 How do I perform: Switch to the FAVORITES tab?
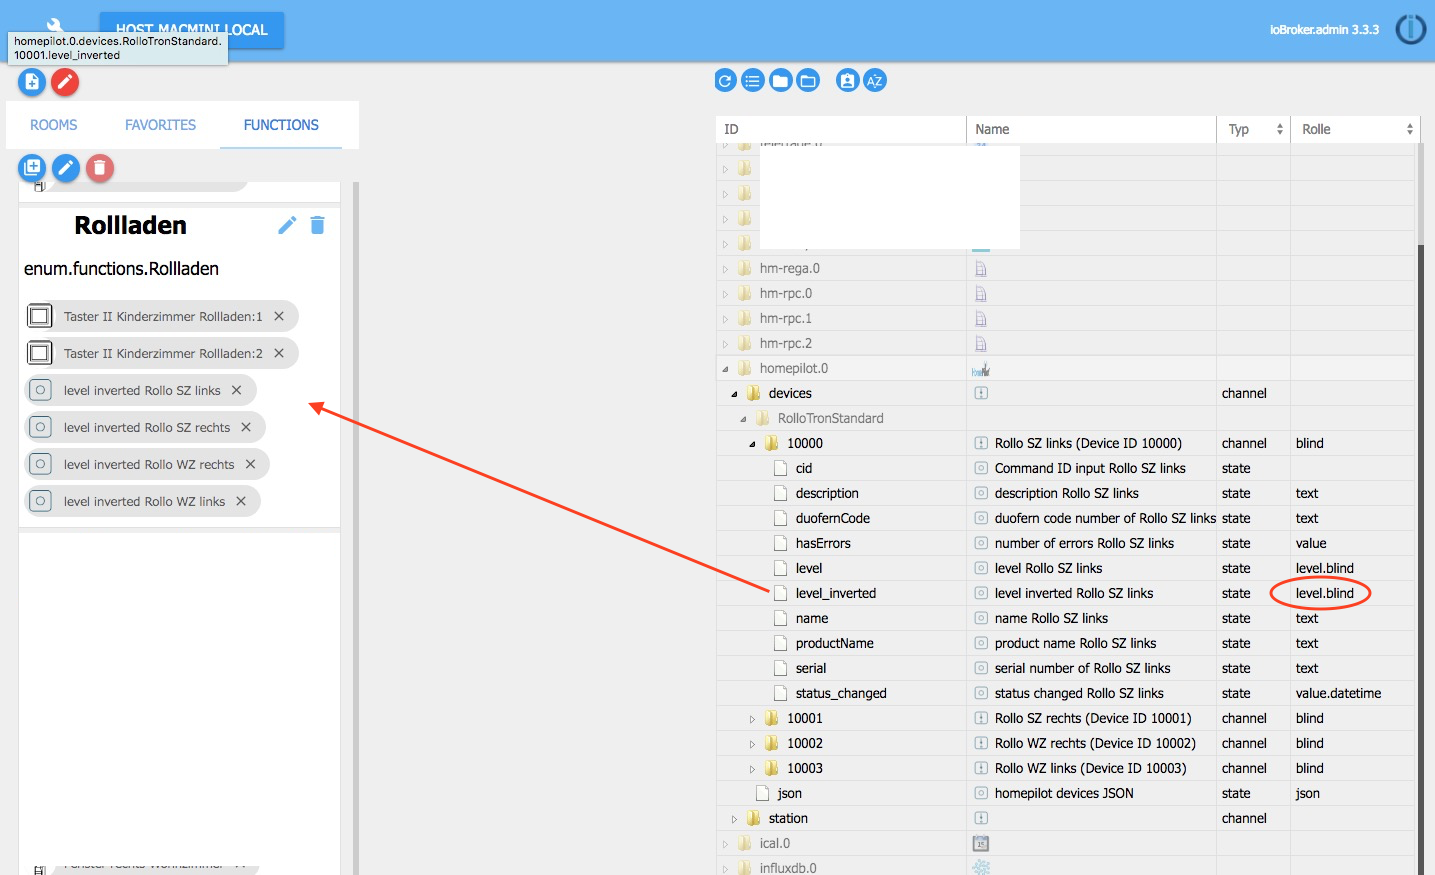point(161,125)
